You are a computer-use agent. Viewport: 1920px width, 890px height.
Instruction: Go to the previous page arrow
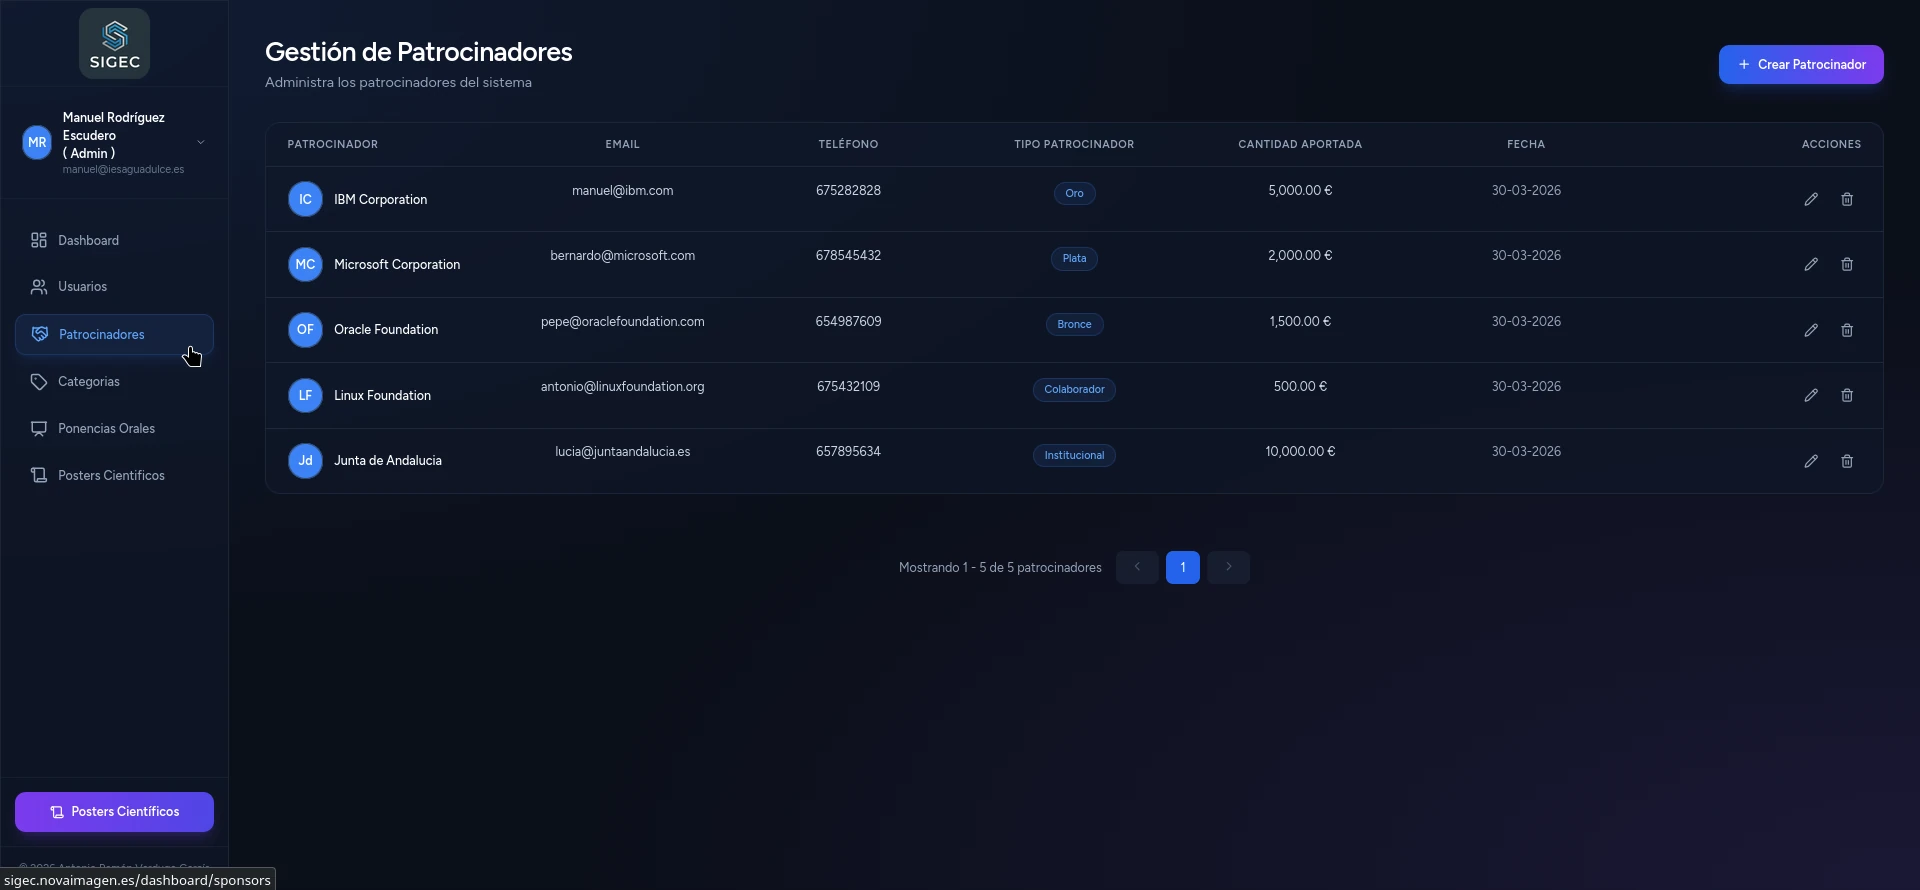(1137, 567)
